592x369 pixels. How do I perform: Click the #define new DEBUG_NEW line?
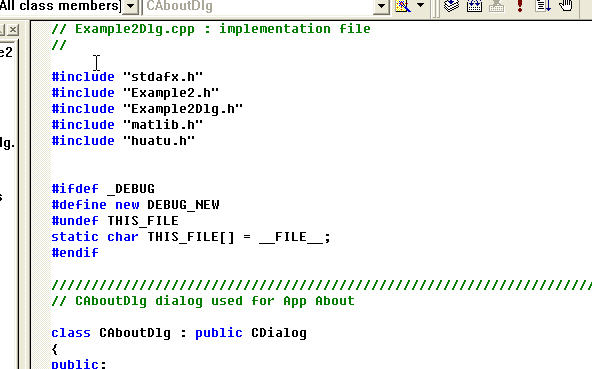click(x=136, y=205)
